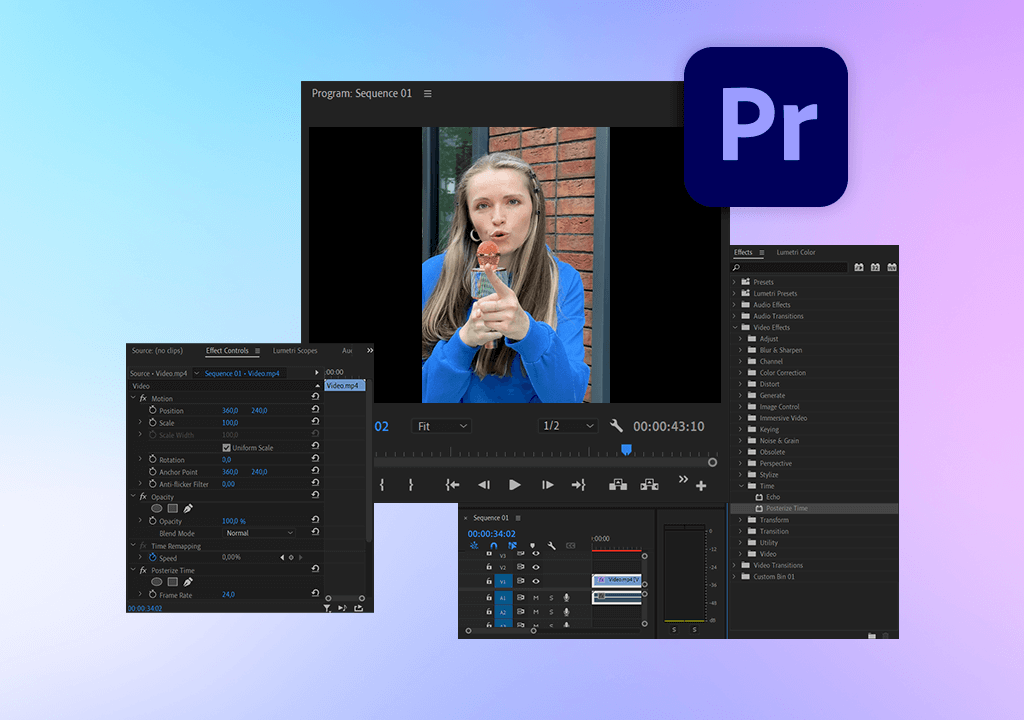Lock track V2 padlock

[488, 566]
